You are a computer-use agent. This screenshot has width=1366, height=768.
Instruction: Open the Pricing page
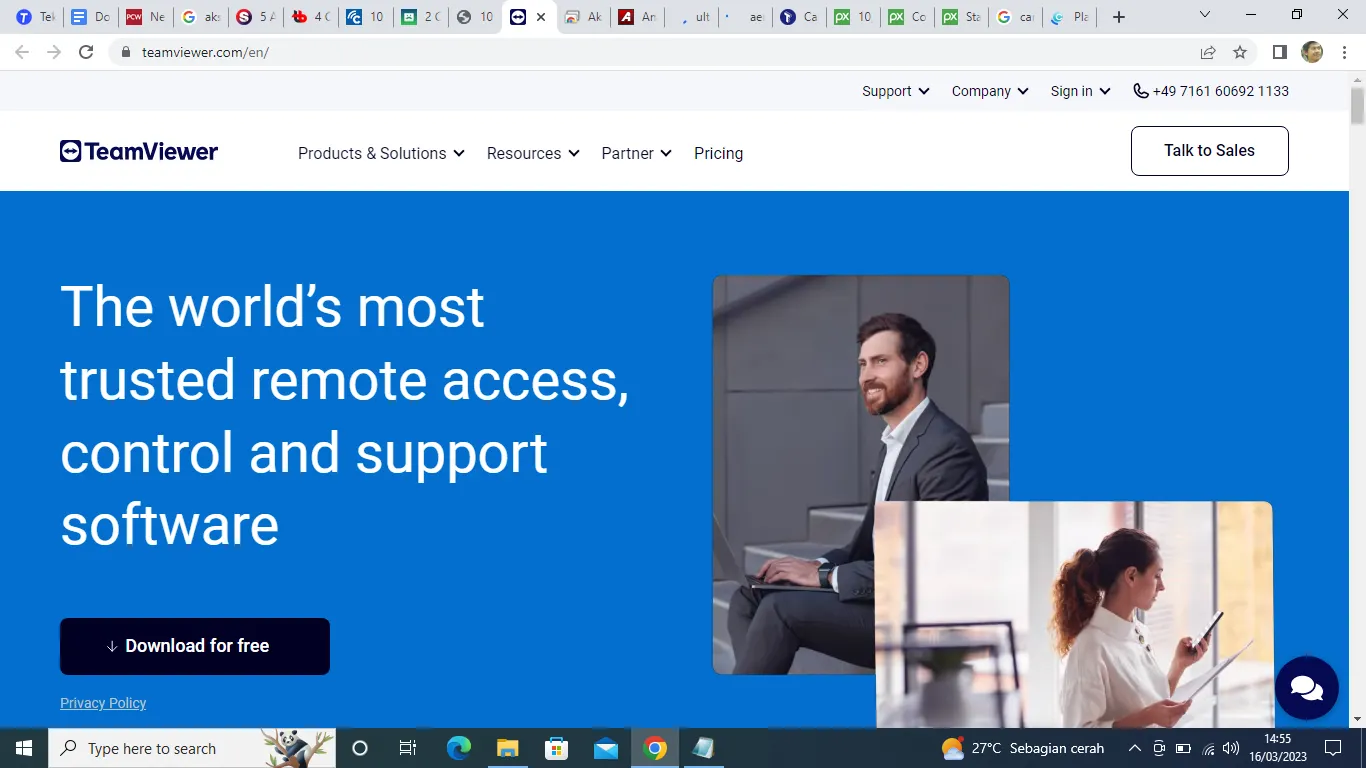coord(718,153)
